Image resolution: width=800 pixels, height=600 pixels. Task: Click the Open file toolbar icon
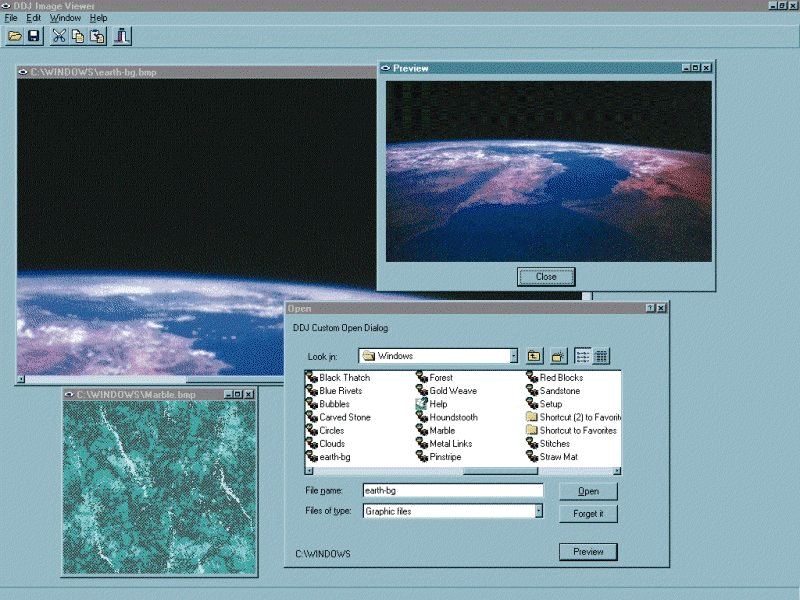click(15, 36)
